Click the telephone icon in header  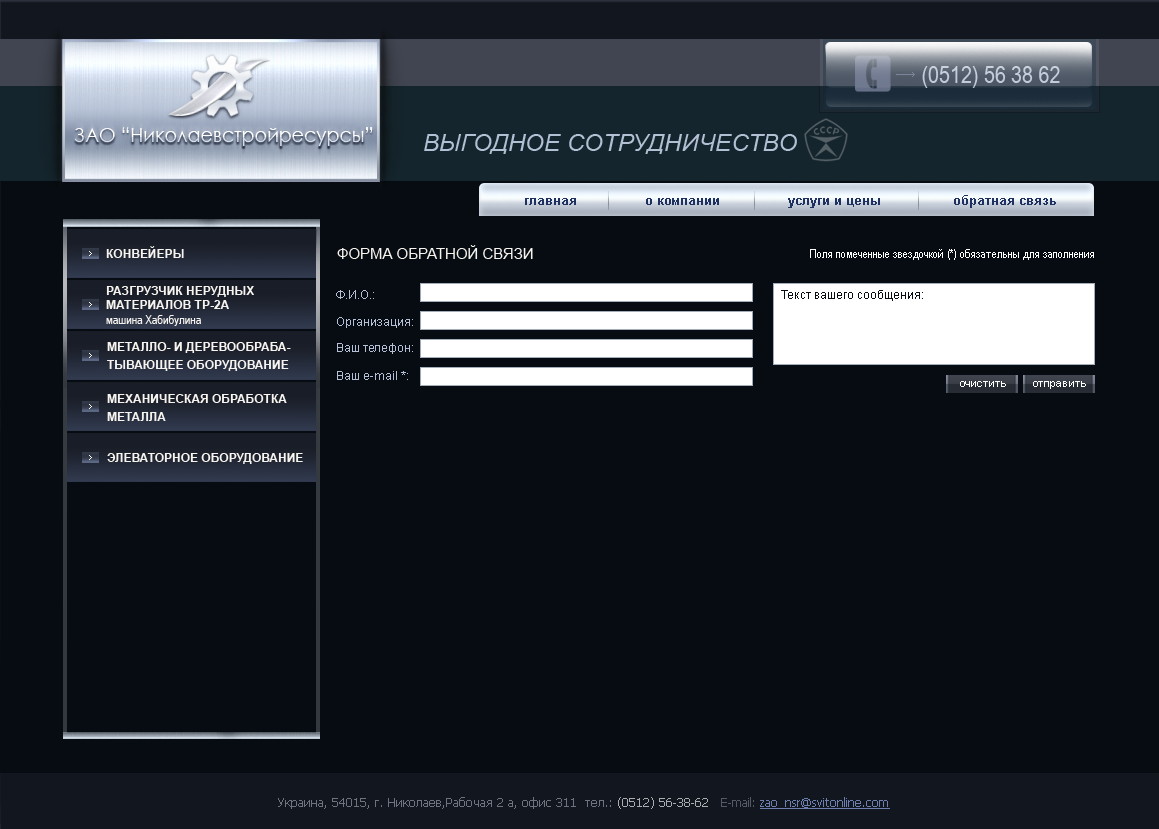(x=872, y=75)
